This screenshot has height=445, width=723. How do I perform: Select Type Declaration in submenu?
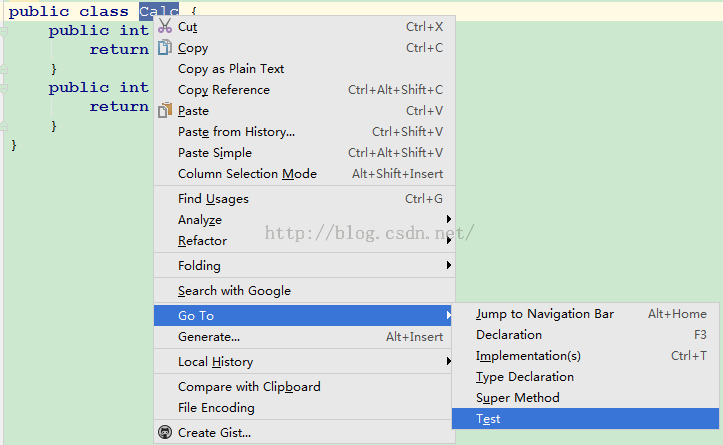[586, 377]
